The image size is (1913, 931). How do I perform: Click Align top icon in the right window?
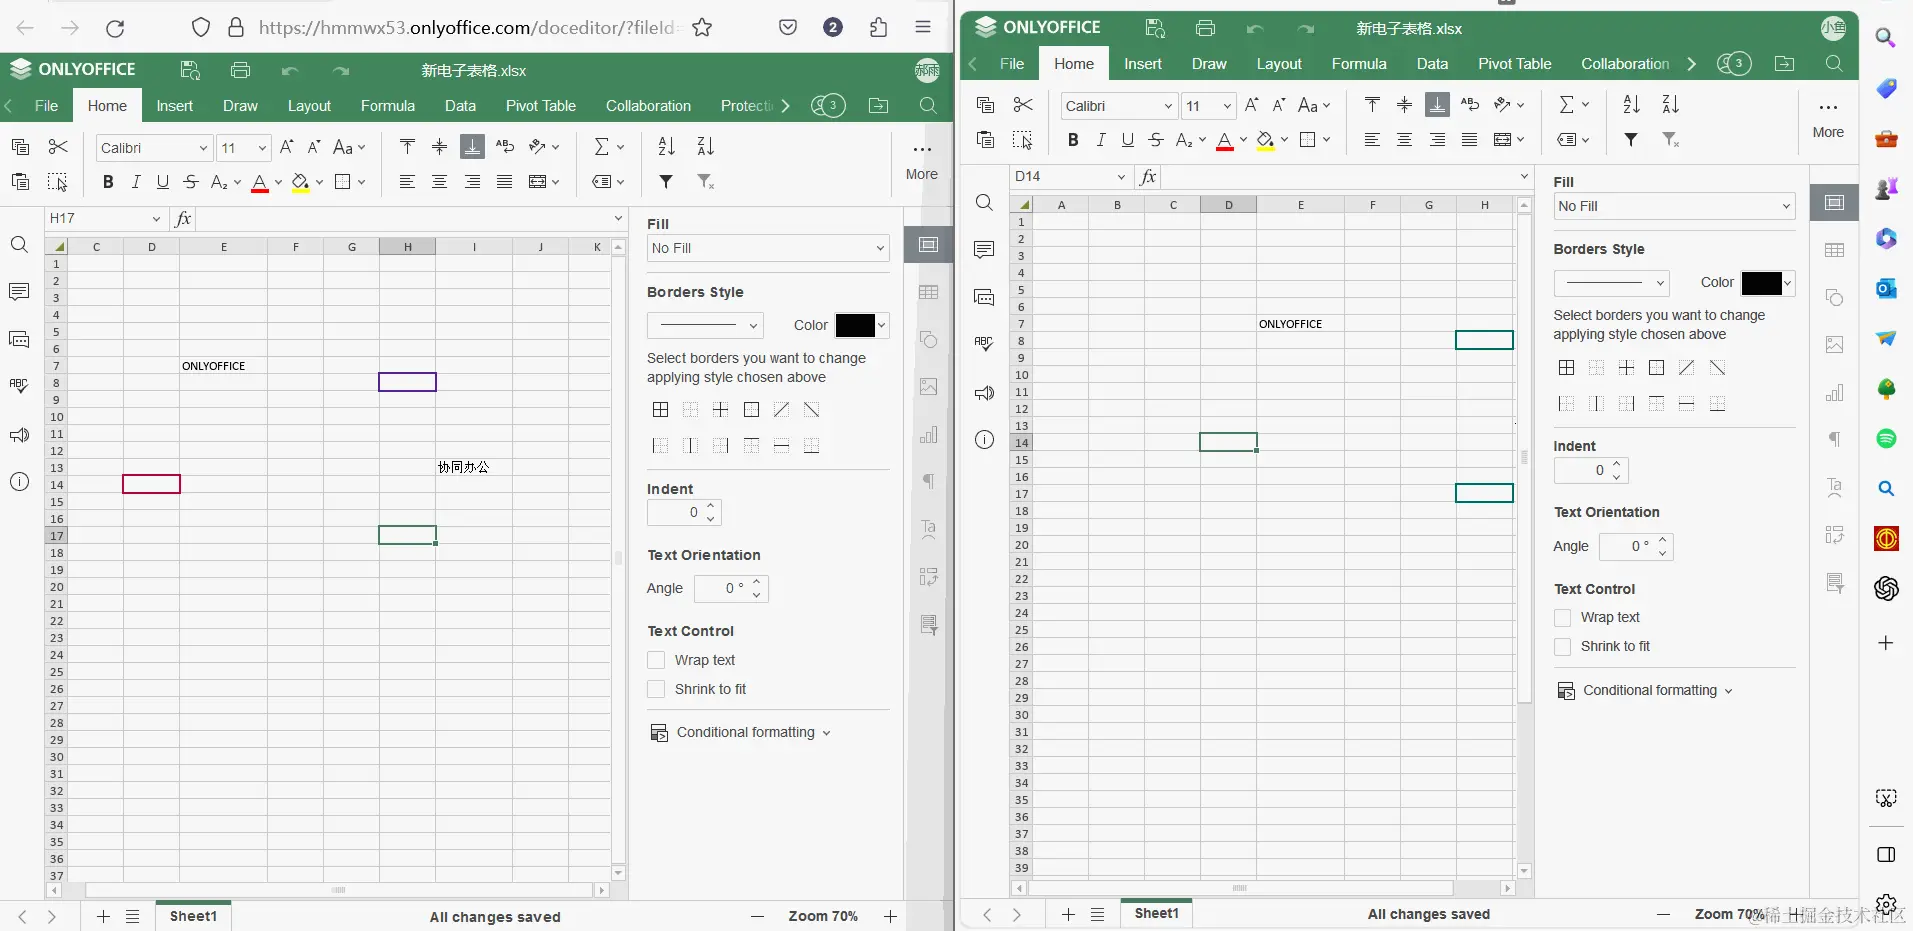tap(1372, 104)
